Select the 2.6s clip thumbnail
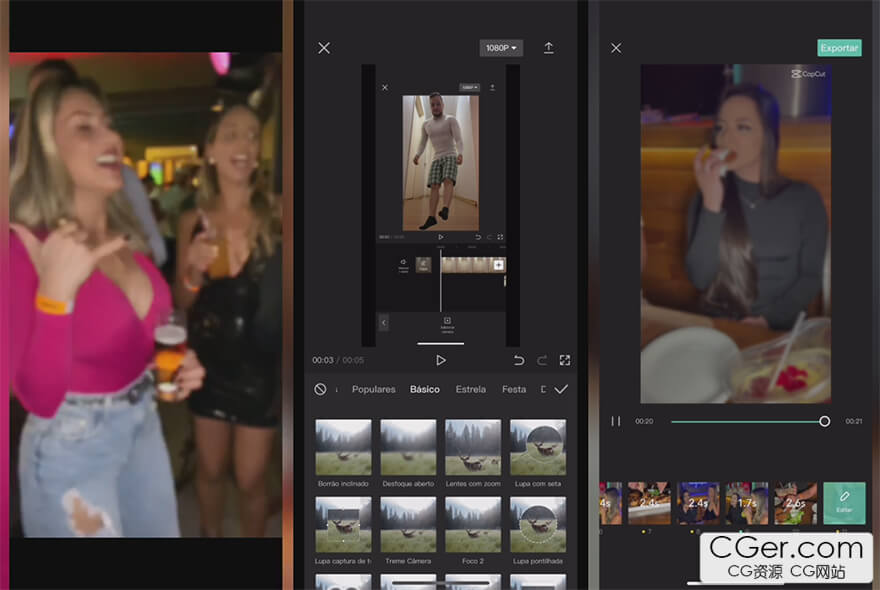Viewport: 880px width, 590px height. (x=796, y=503)
